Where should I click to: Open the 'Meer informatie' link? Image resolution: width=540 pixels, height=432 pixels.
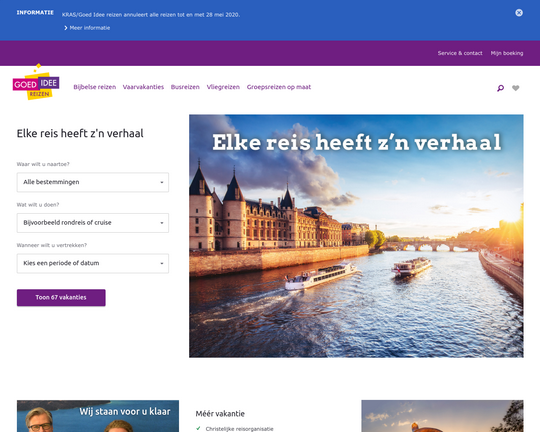[x=90, y=28]
